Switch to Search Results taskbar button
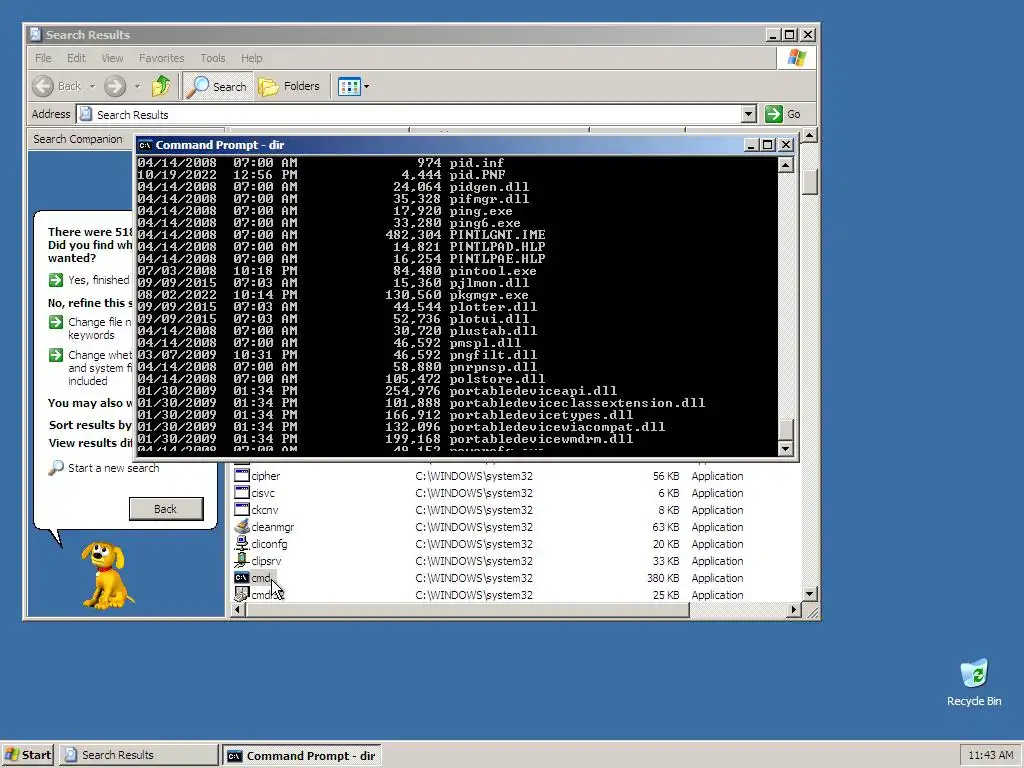The width and height of the screenshot is (1024, 768). point(138,755)
